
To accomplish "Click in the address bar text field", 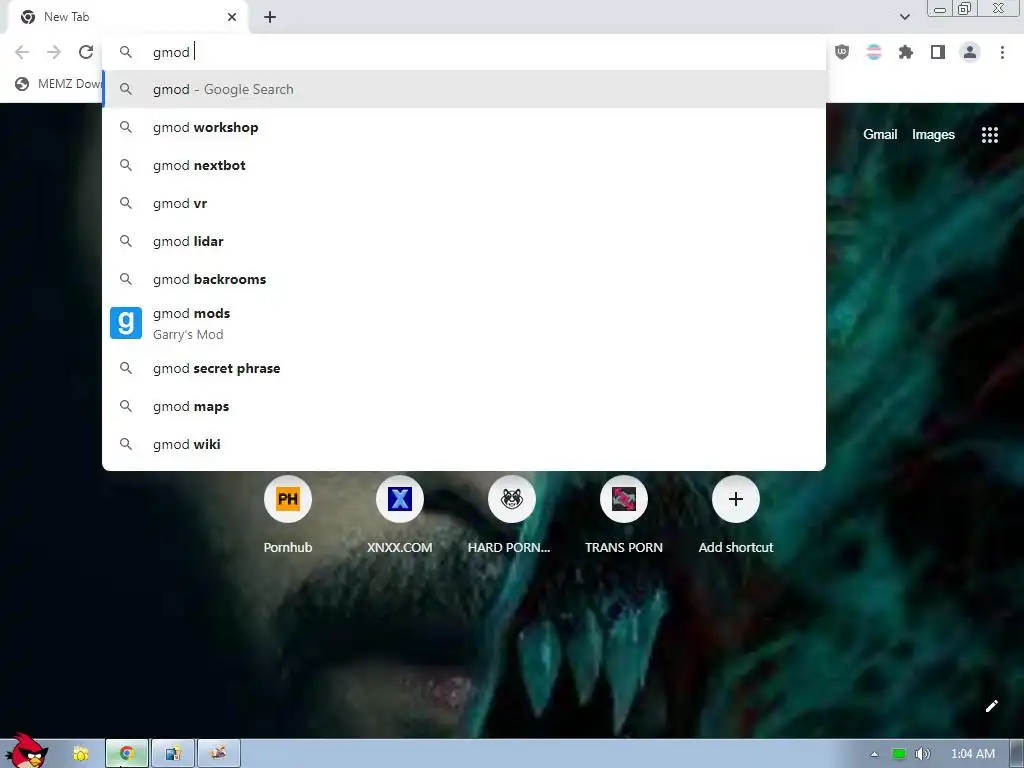I will 464,52.
